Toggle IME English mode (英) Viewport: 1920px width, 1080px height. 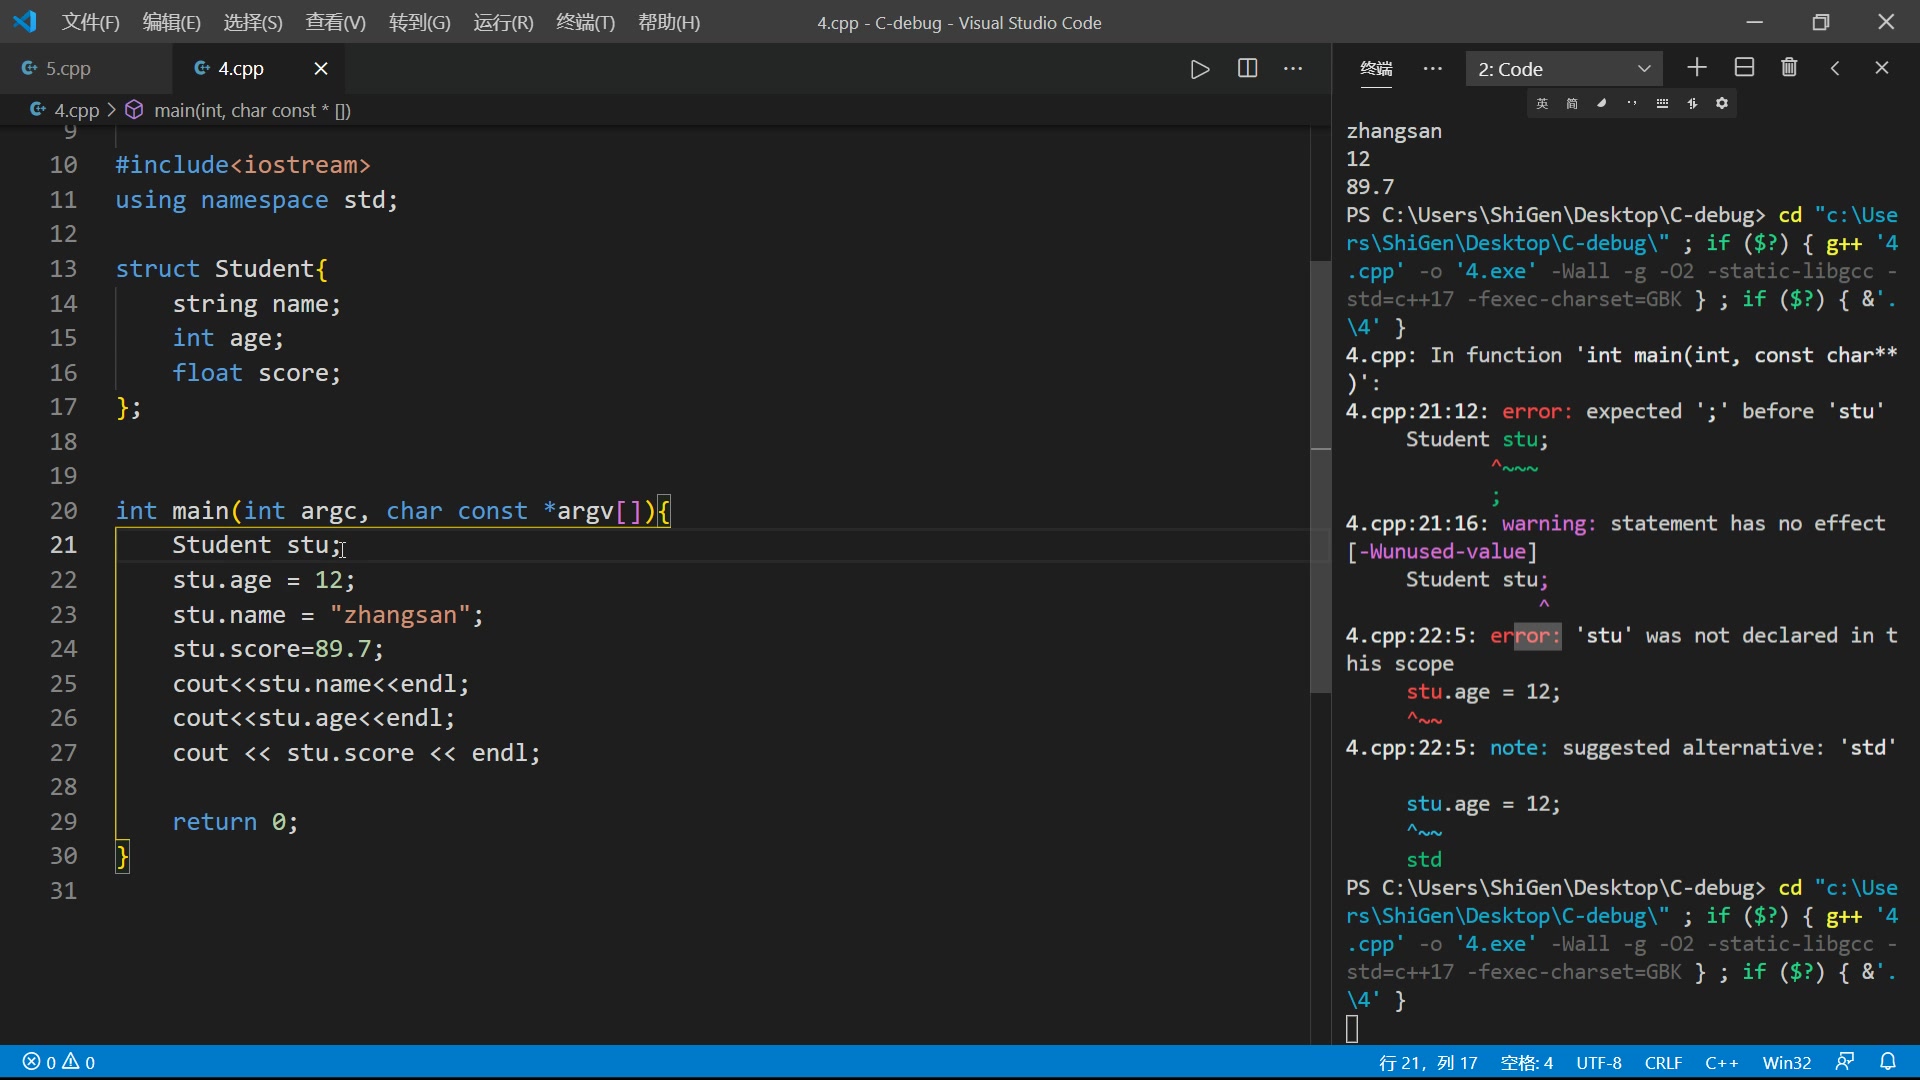click(1542, 103)
